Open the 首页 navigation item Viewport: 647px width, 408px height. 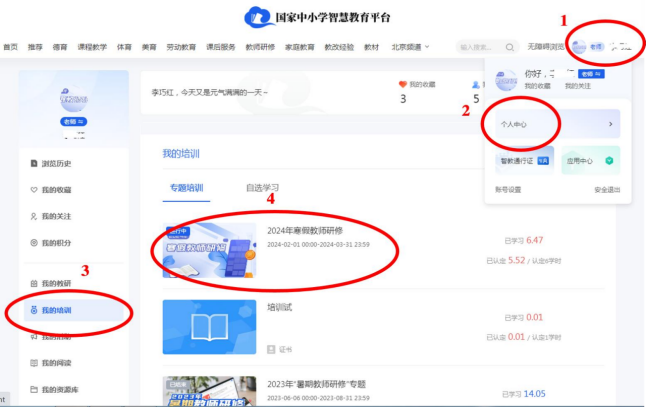[10, 47]
